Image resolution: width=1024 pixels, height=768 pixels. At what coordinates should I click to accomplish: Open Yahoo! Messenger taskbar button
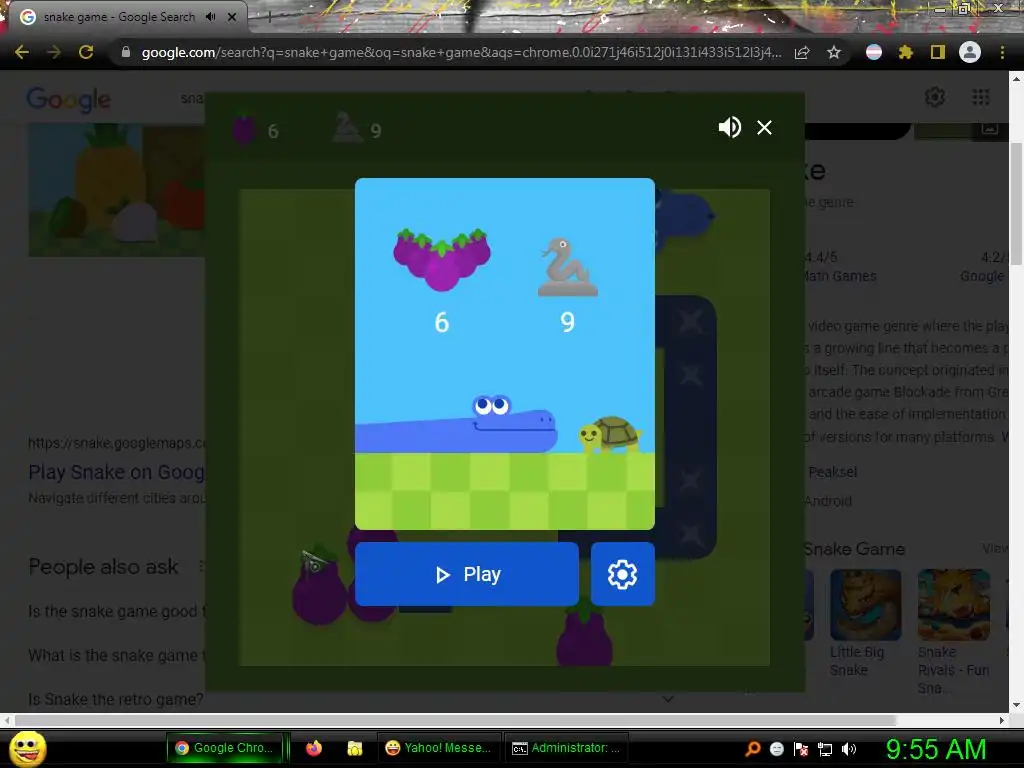(x=439, y=748)
